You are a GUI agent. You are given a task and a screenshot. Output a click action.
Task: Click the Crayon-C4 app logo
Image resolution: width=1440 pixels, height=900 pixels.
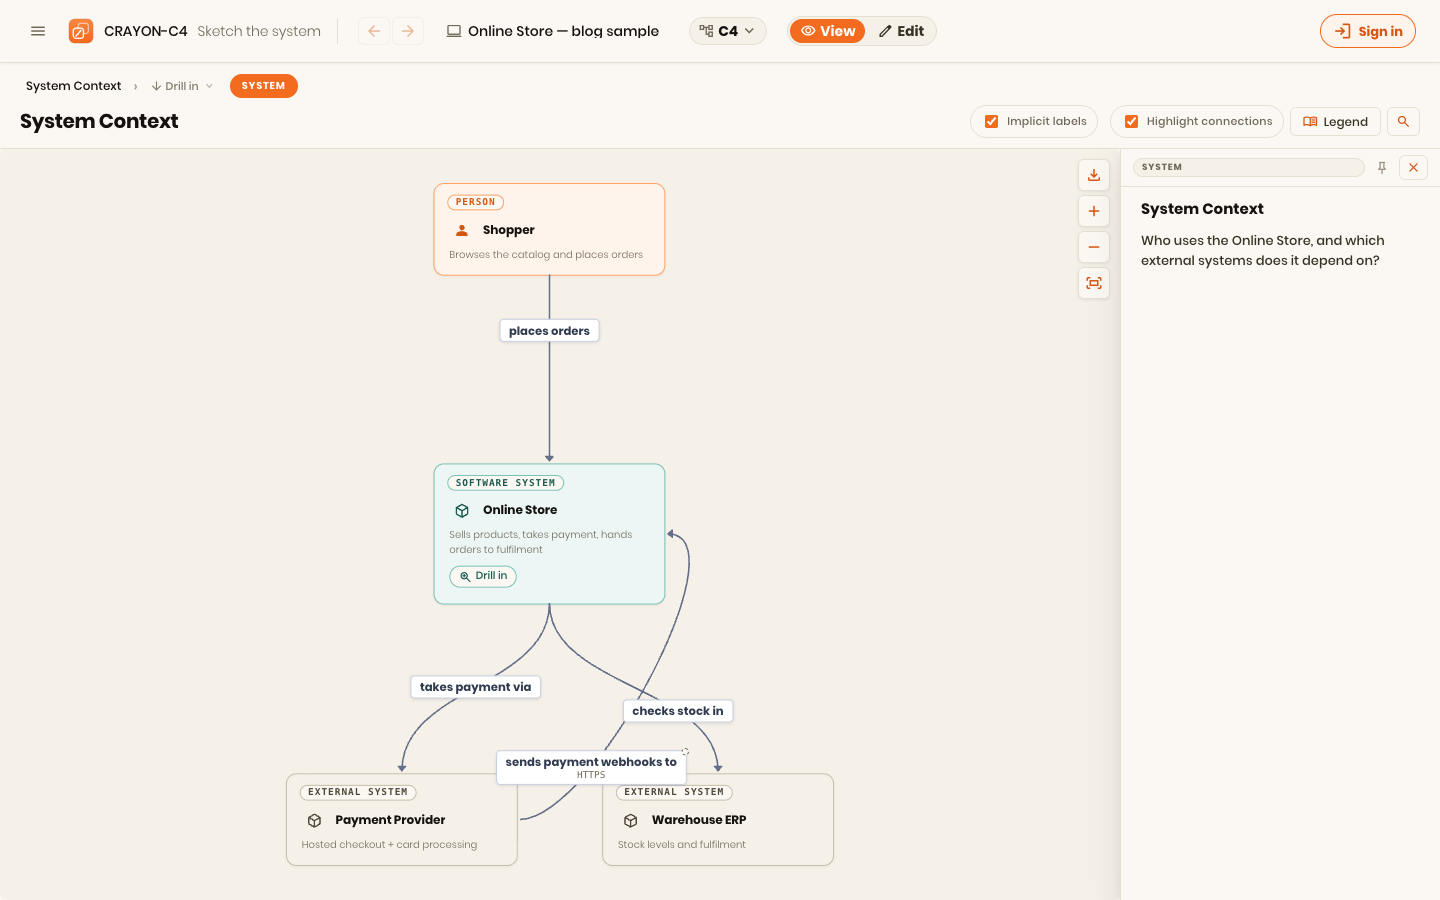(81, 31)
